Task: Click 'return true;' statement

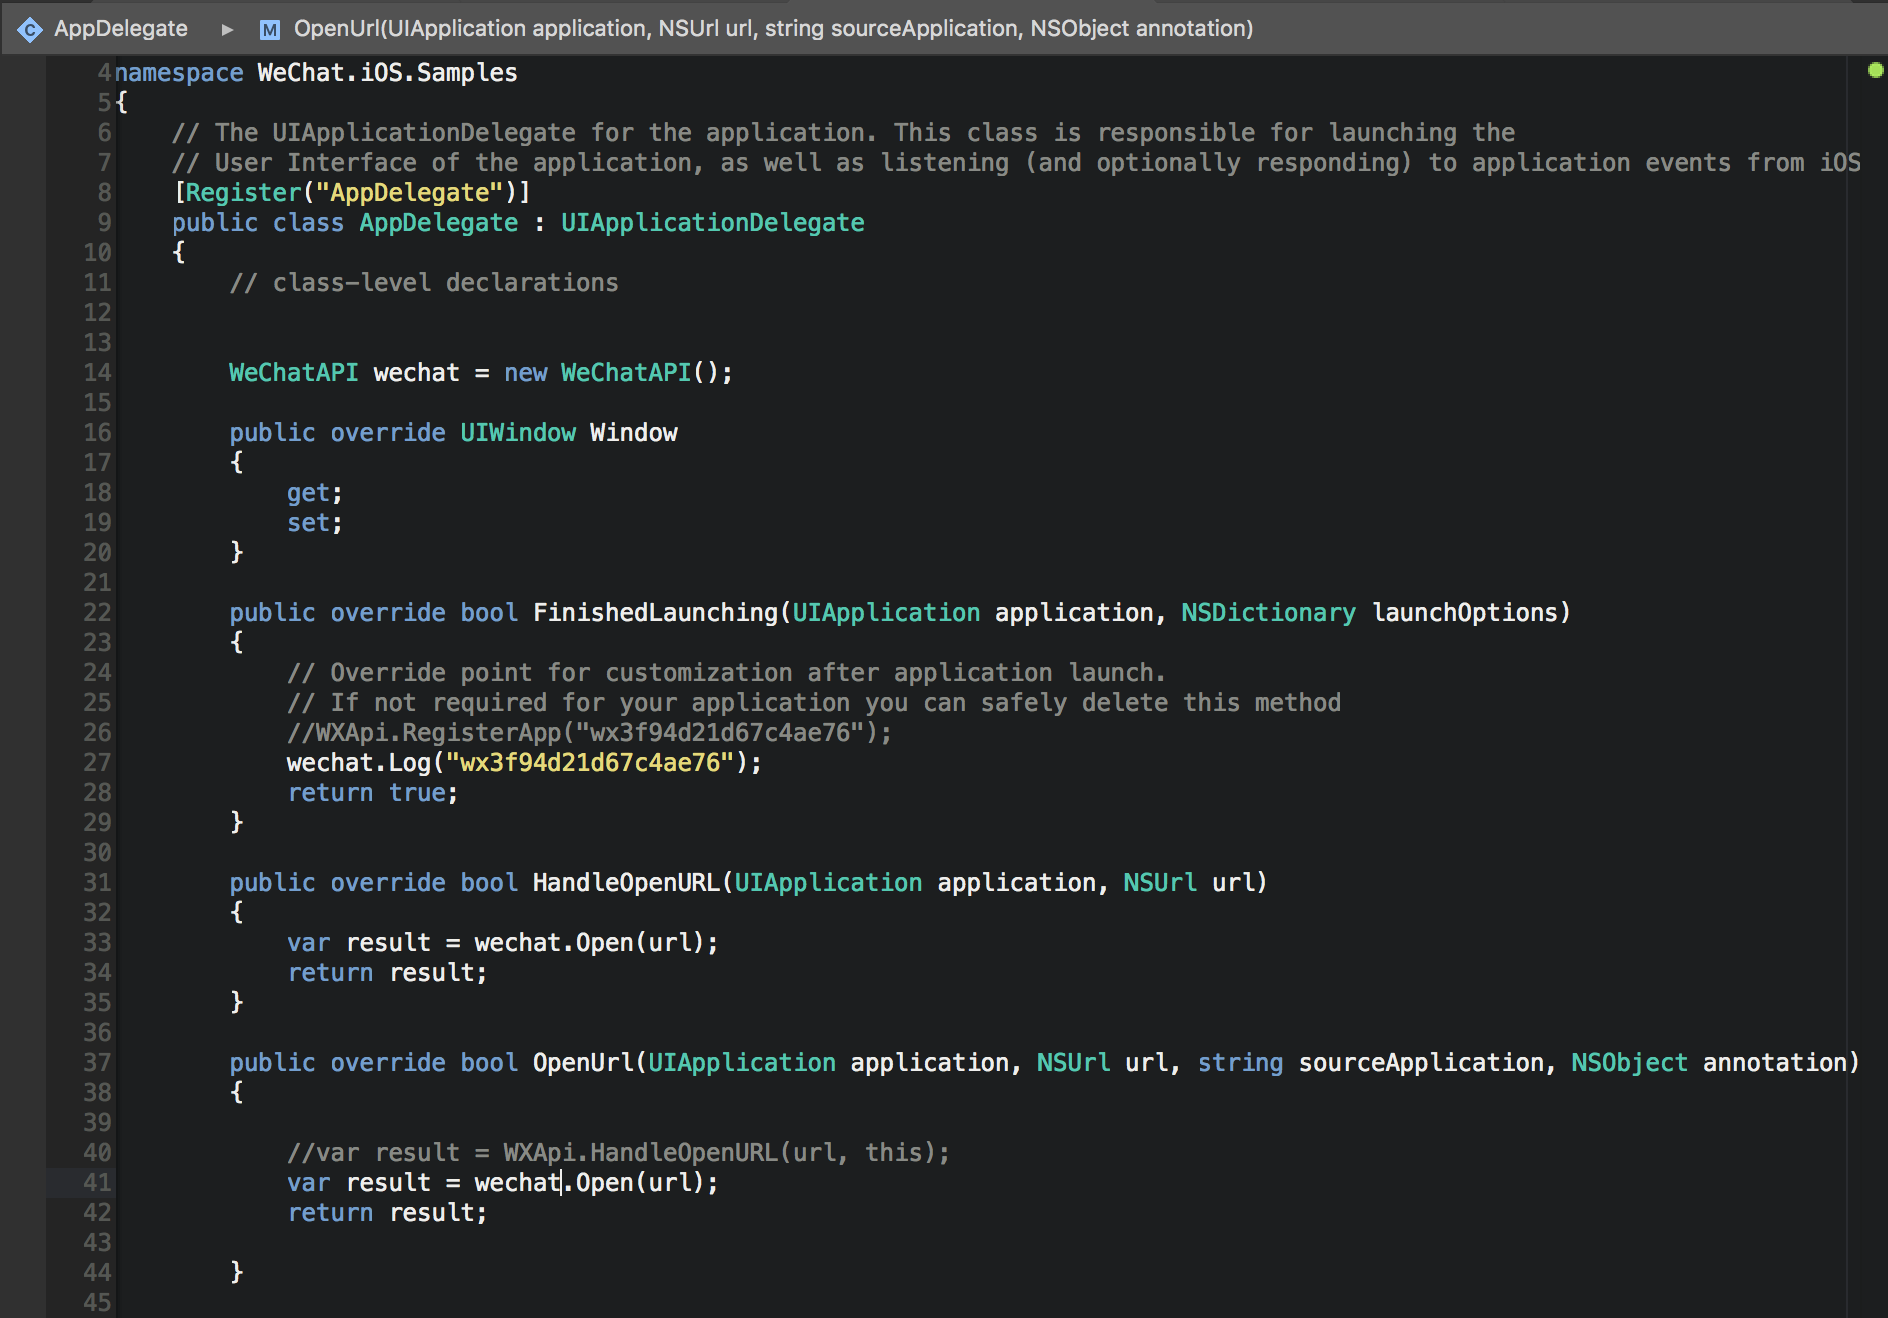Action: click(x=372, y=793)
